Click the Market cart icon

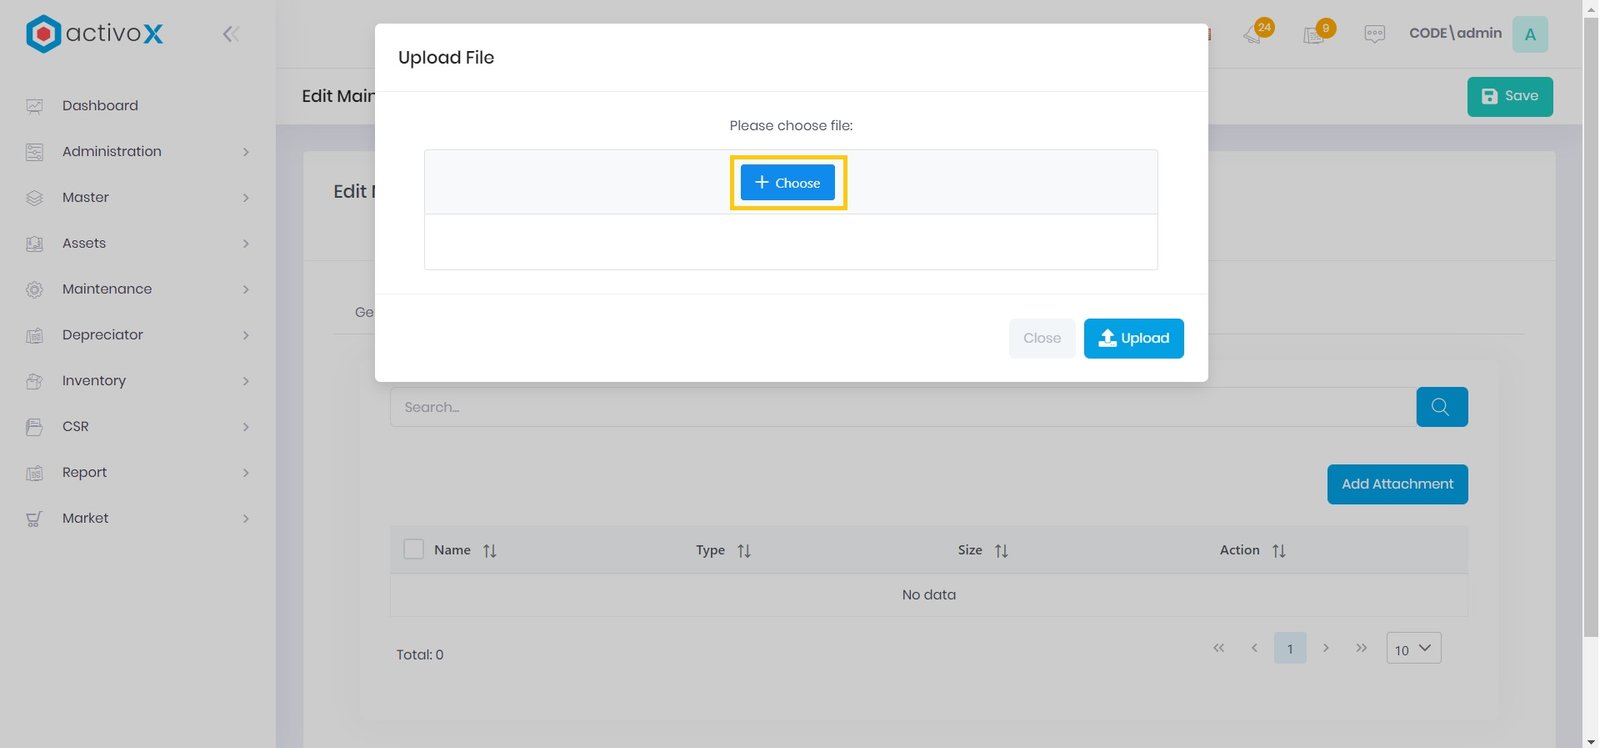tap(35, 519)
